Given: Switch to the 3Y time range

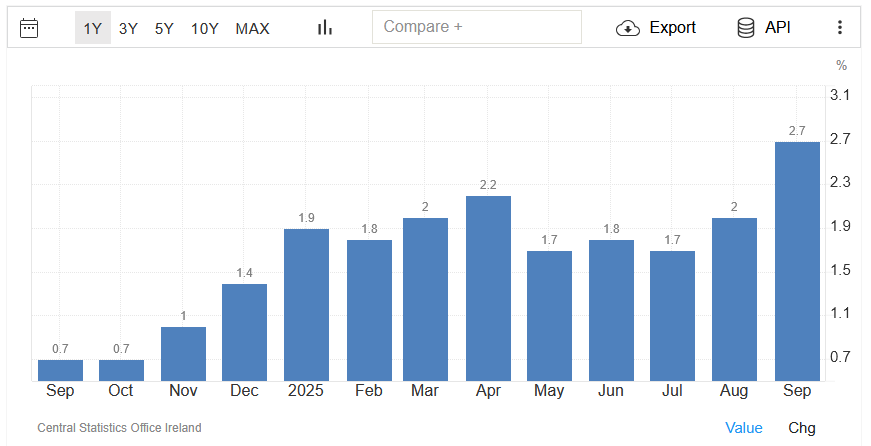Looking at the screenshot, I should [x=128, y=28].
